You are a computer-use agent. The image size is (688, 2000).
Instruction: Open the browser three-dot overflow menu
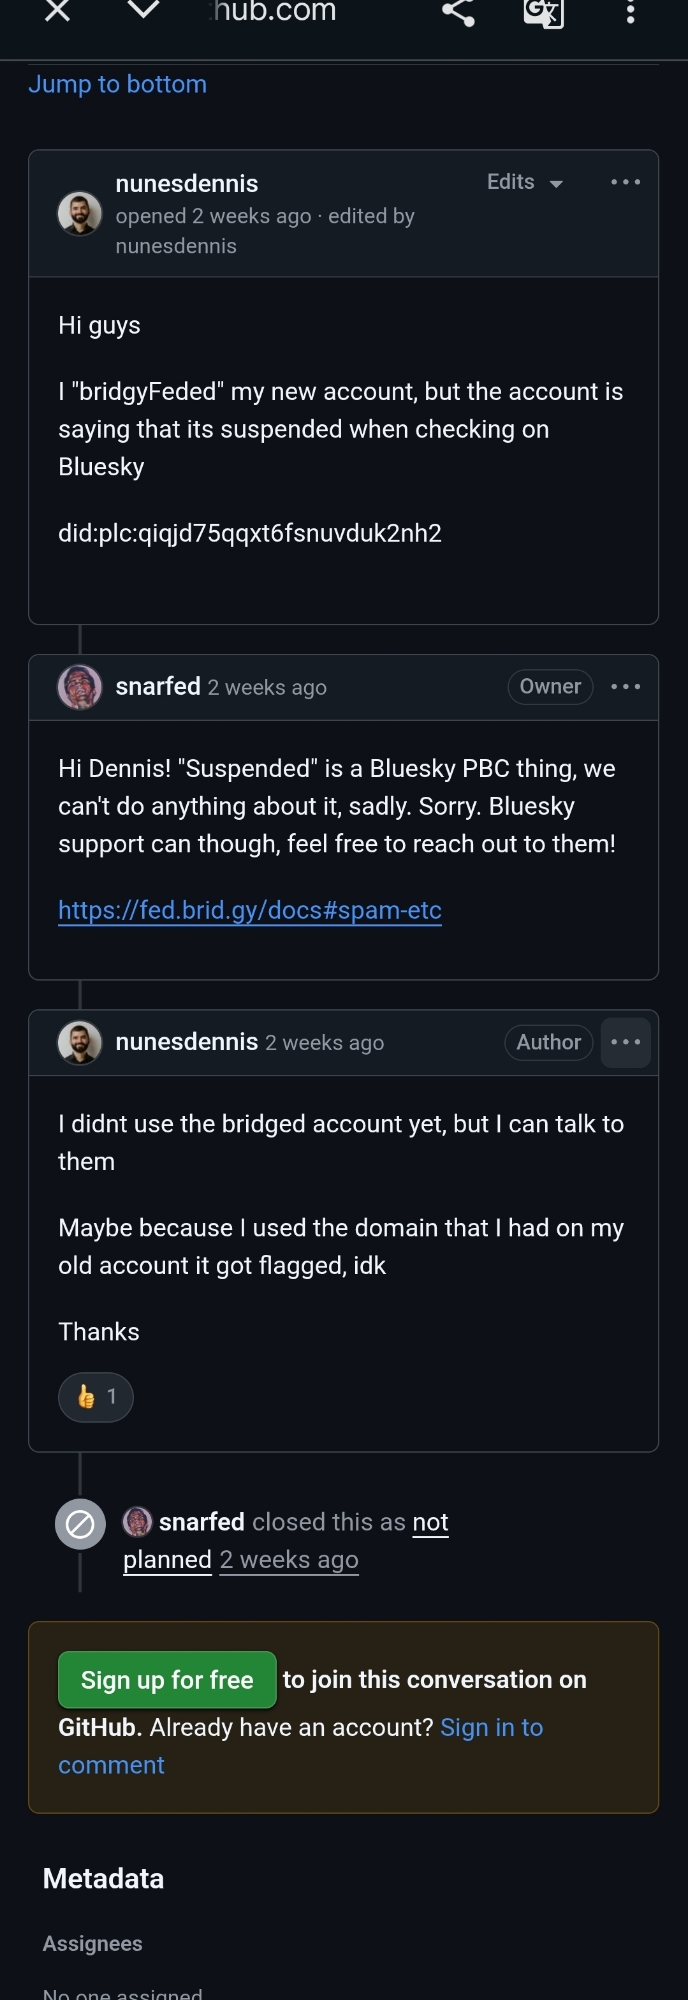coord(630,12)
